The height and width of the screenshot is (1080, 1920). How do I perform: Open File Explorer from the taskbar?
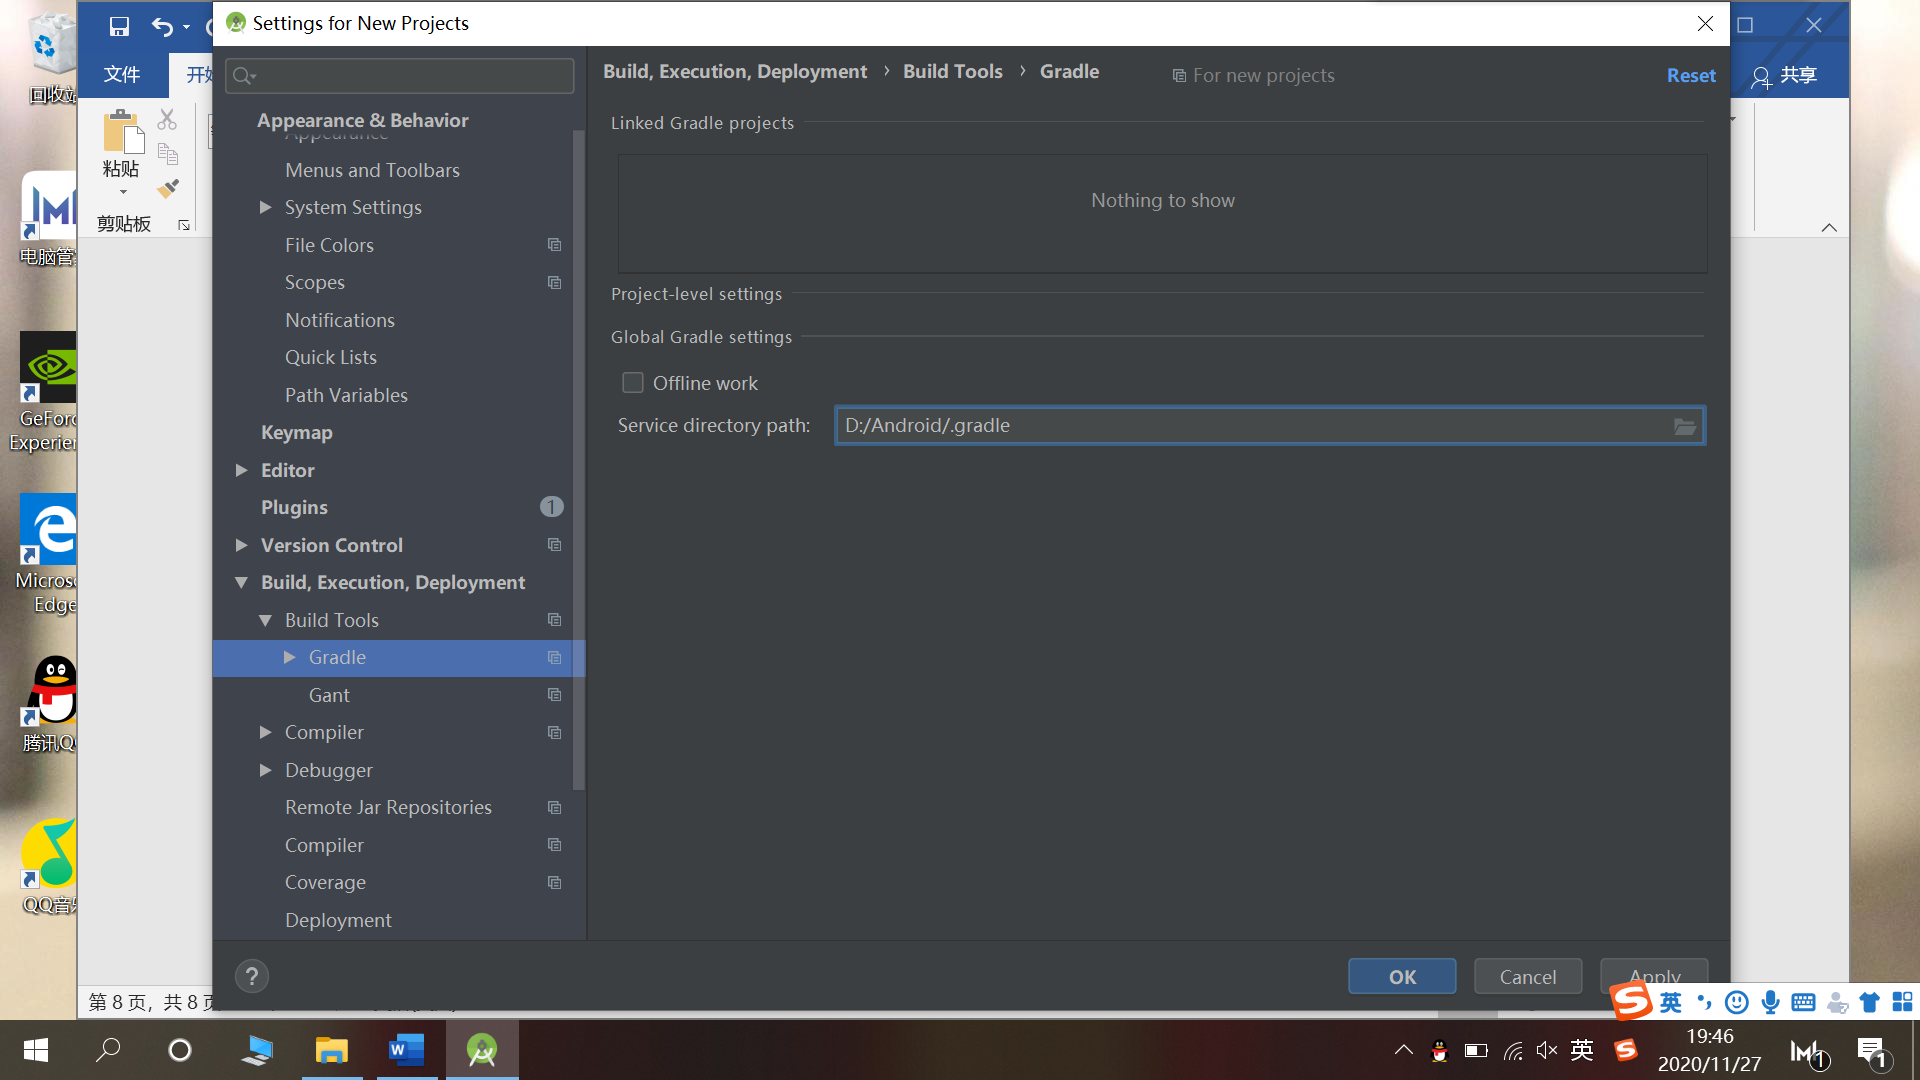tap(331, 1050)
